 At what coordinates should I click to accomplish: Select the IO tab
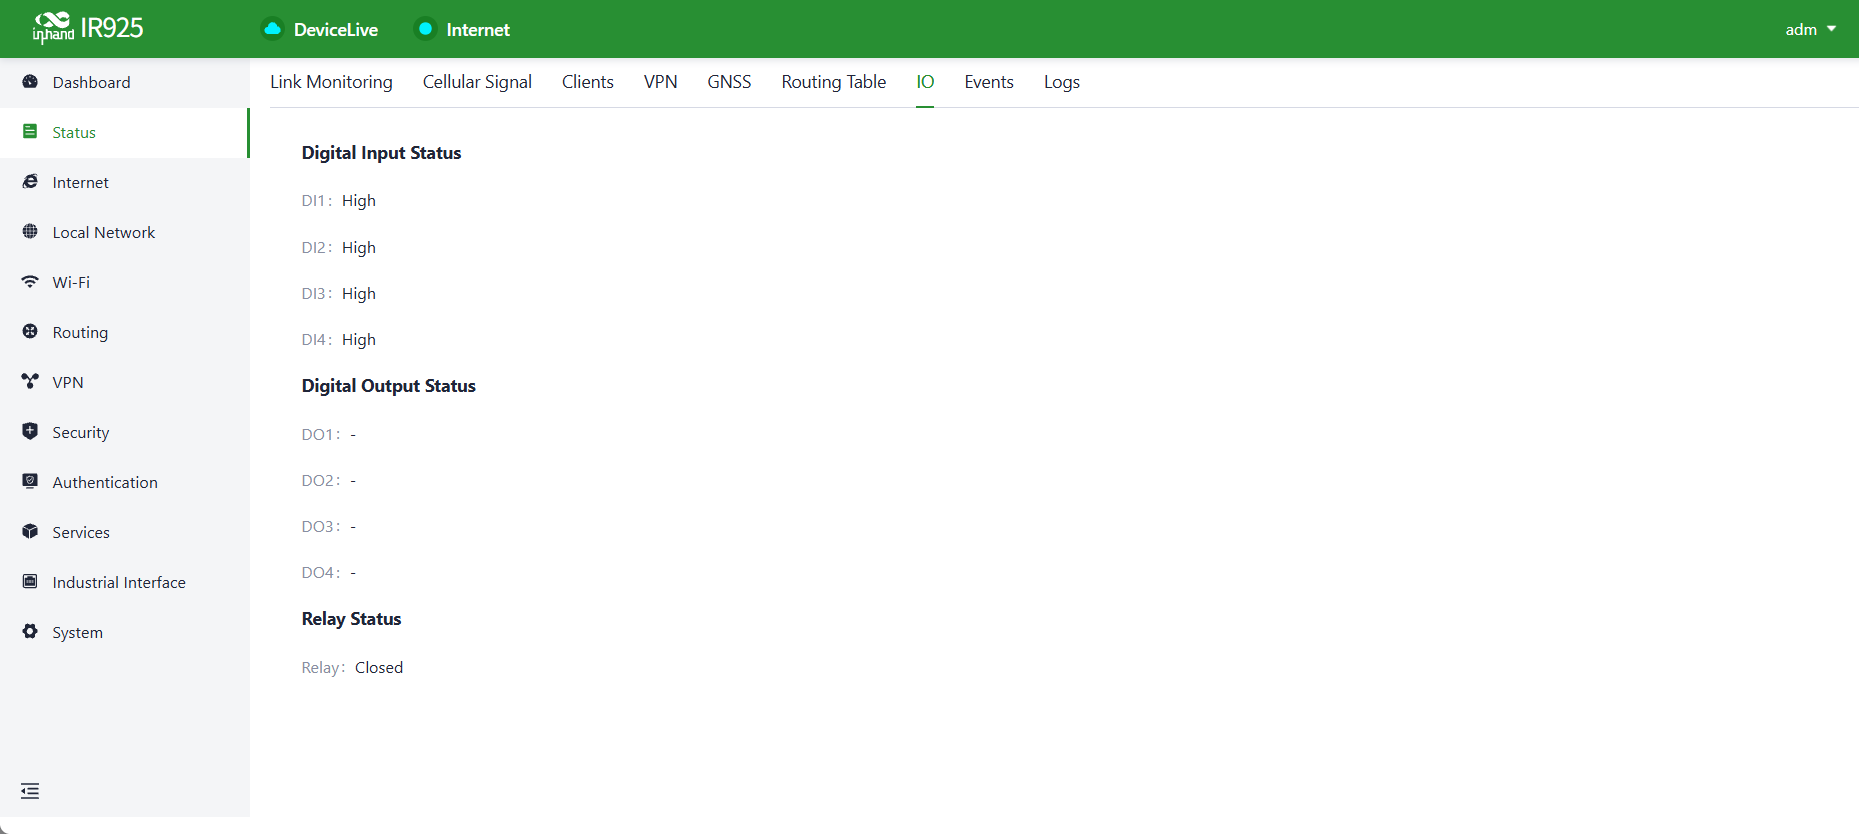(925, 82)
